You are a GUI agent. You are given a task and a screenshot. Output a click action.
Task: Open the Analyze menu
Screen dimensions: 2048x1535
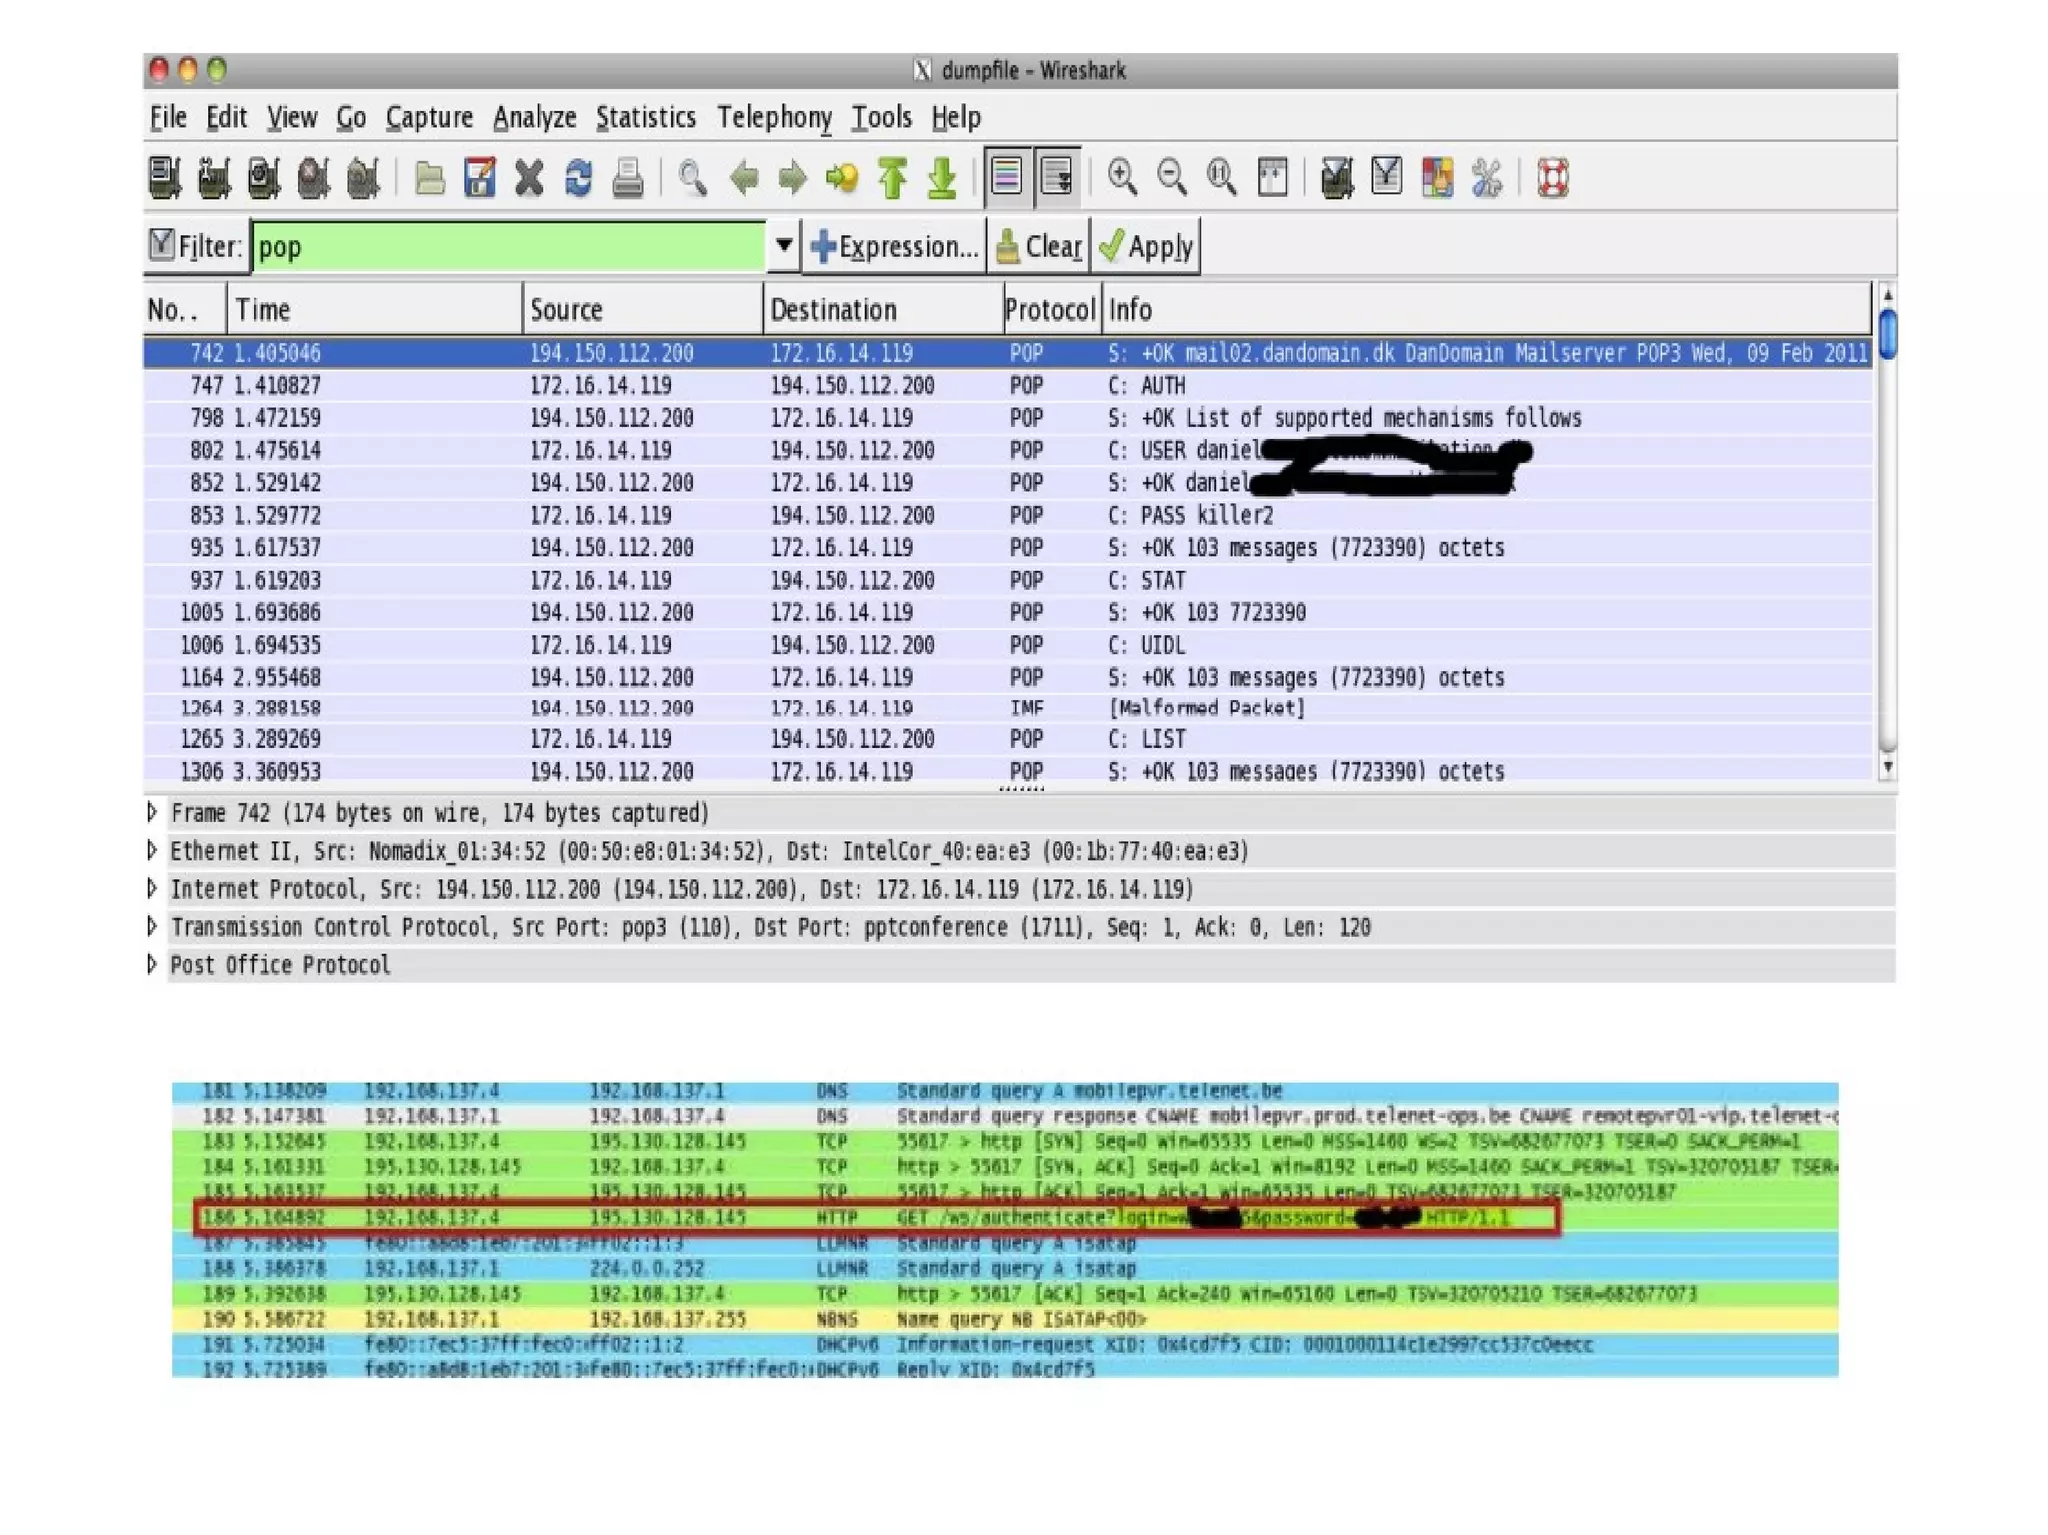pyautogui.click(x=534, y=118)
